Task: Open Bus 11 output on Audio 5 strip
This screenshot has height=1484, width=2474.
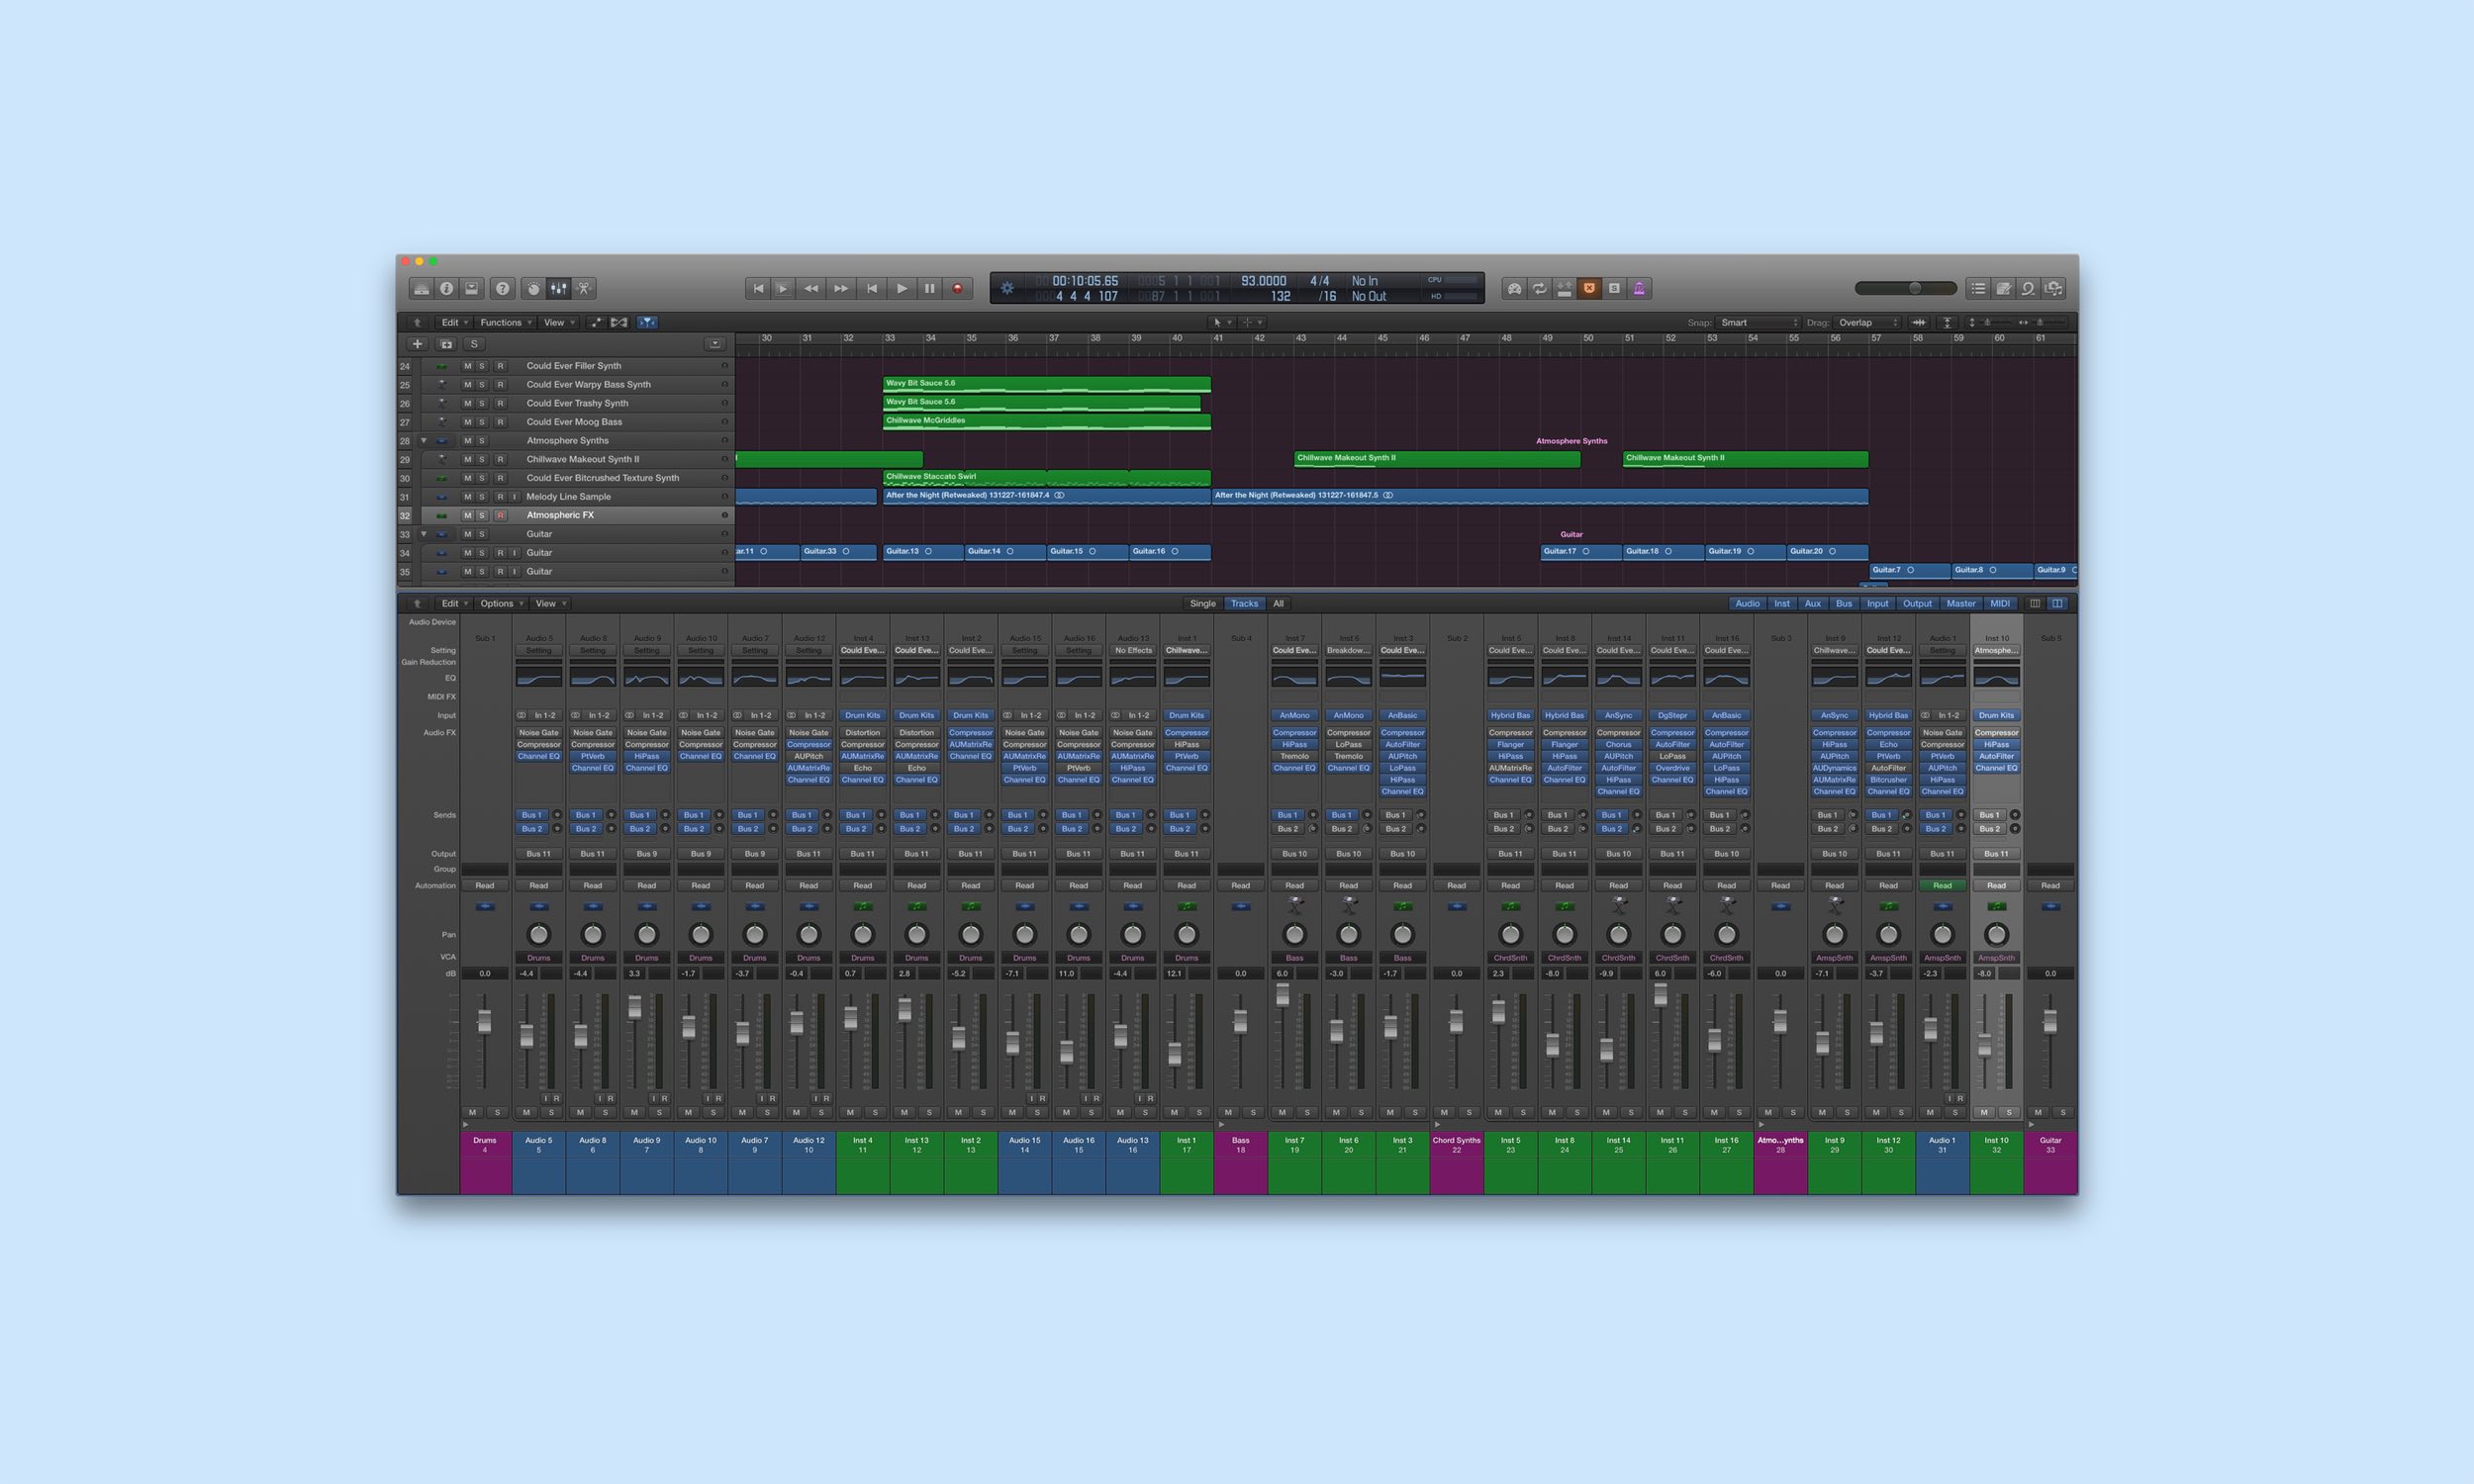Action: (539, 854)
